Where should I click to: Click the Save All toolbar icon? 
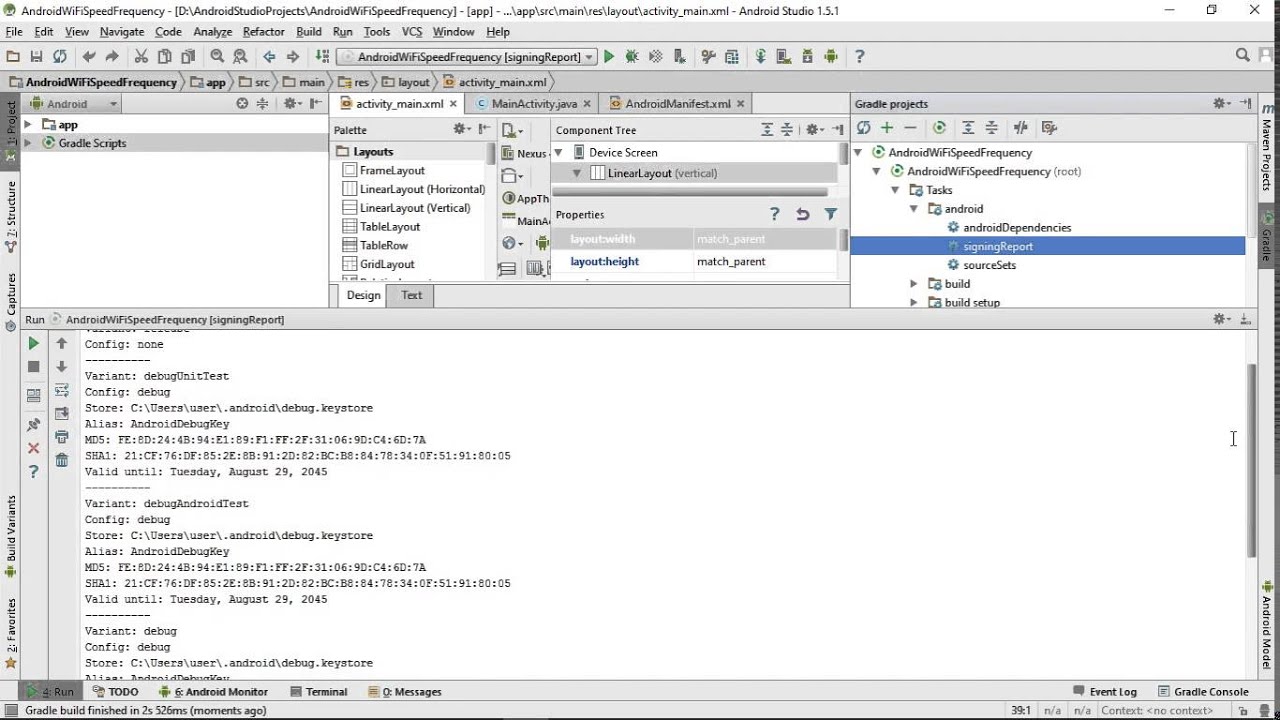point(36,57)
